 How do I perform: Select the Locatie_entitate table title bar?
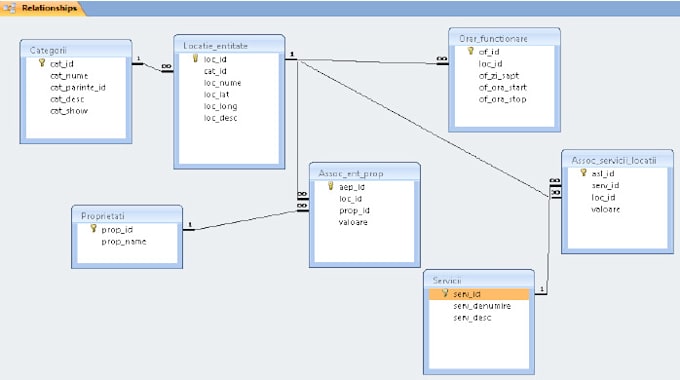229,45
